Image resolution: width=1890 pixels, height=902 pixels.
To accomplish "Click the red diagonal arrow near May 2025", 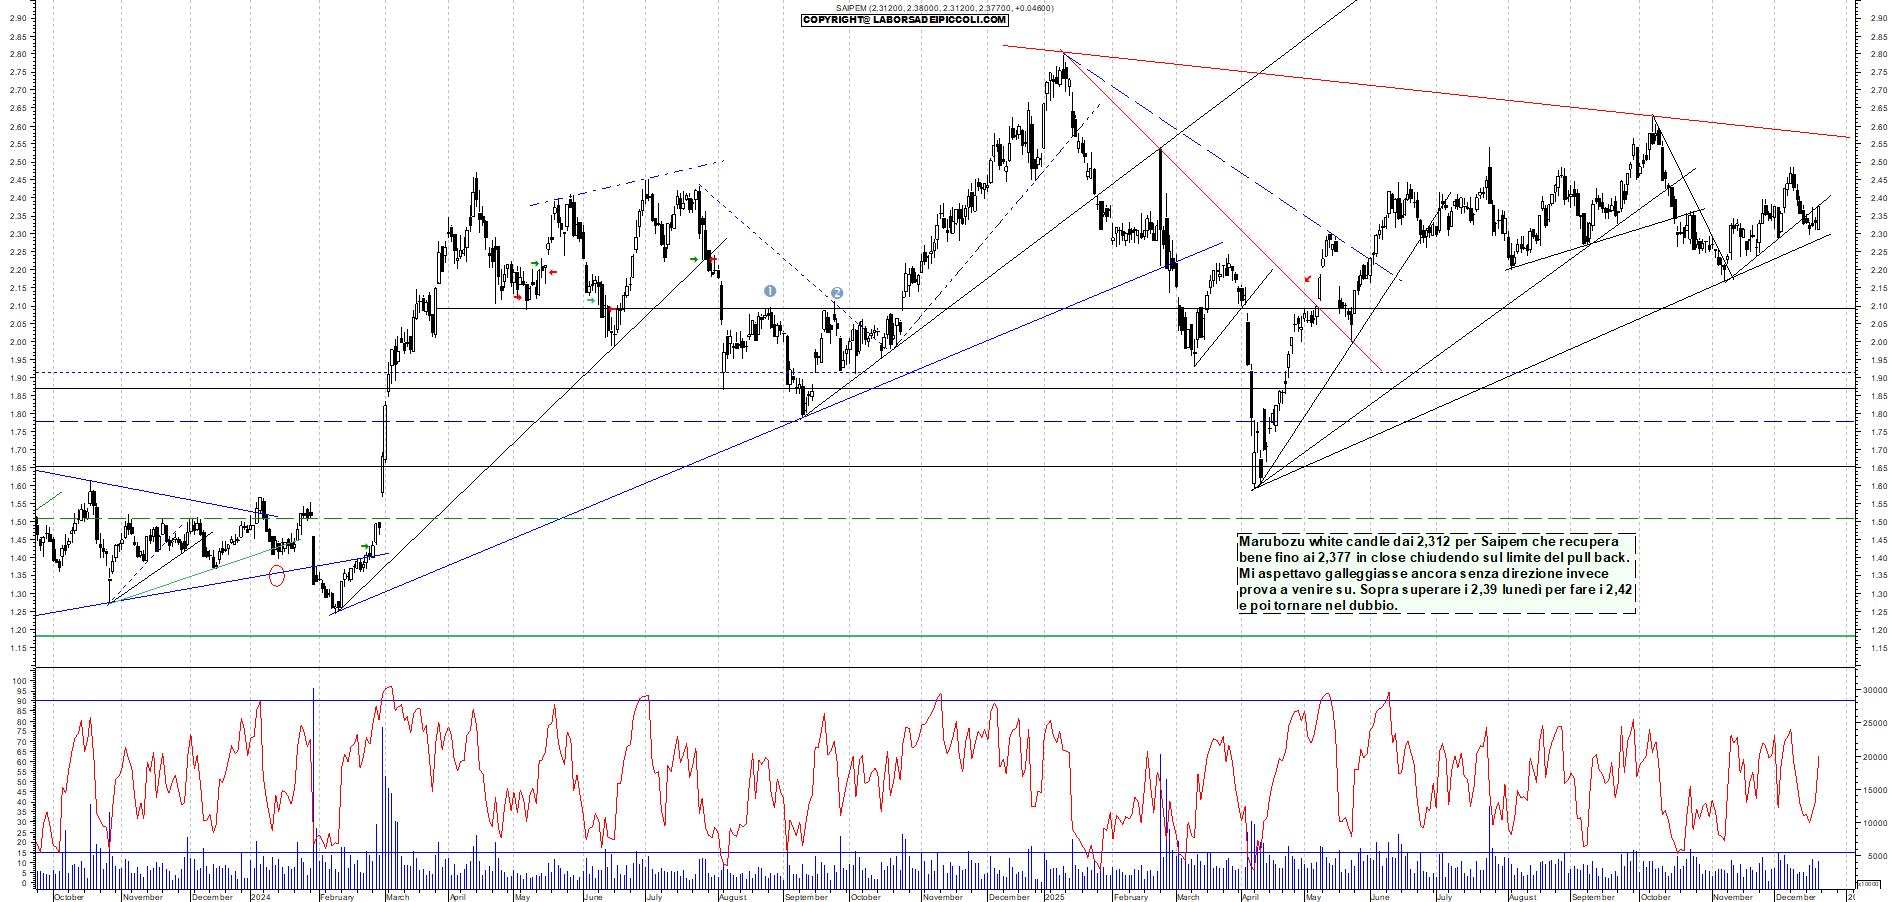I will coord(1307,279).
